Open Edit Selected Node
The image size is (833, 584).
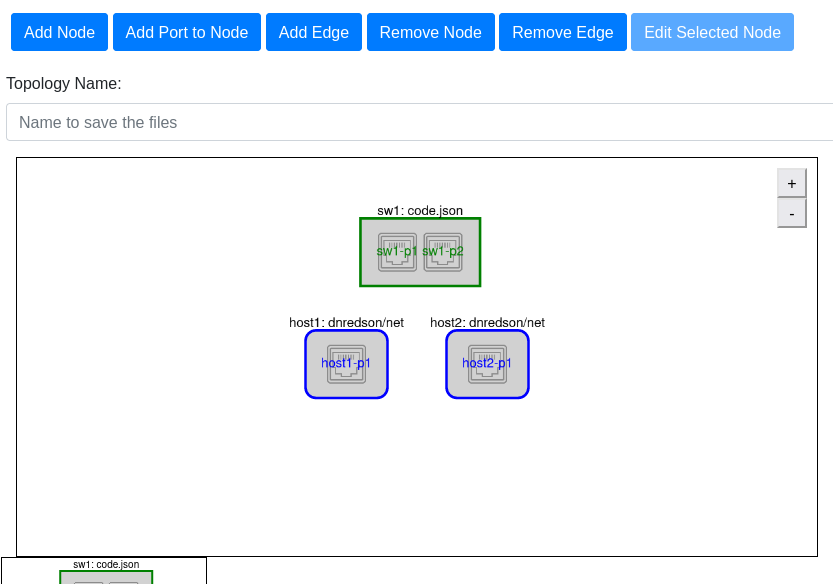click(712, 32)
